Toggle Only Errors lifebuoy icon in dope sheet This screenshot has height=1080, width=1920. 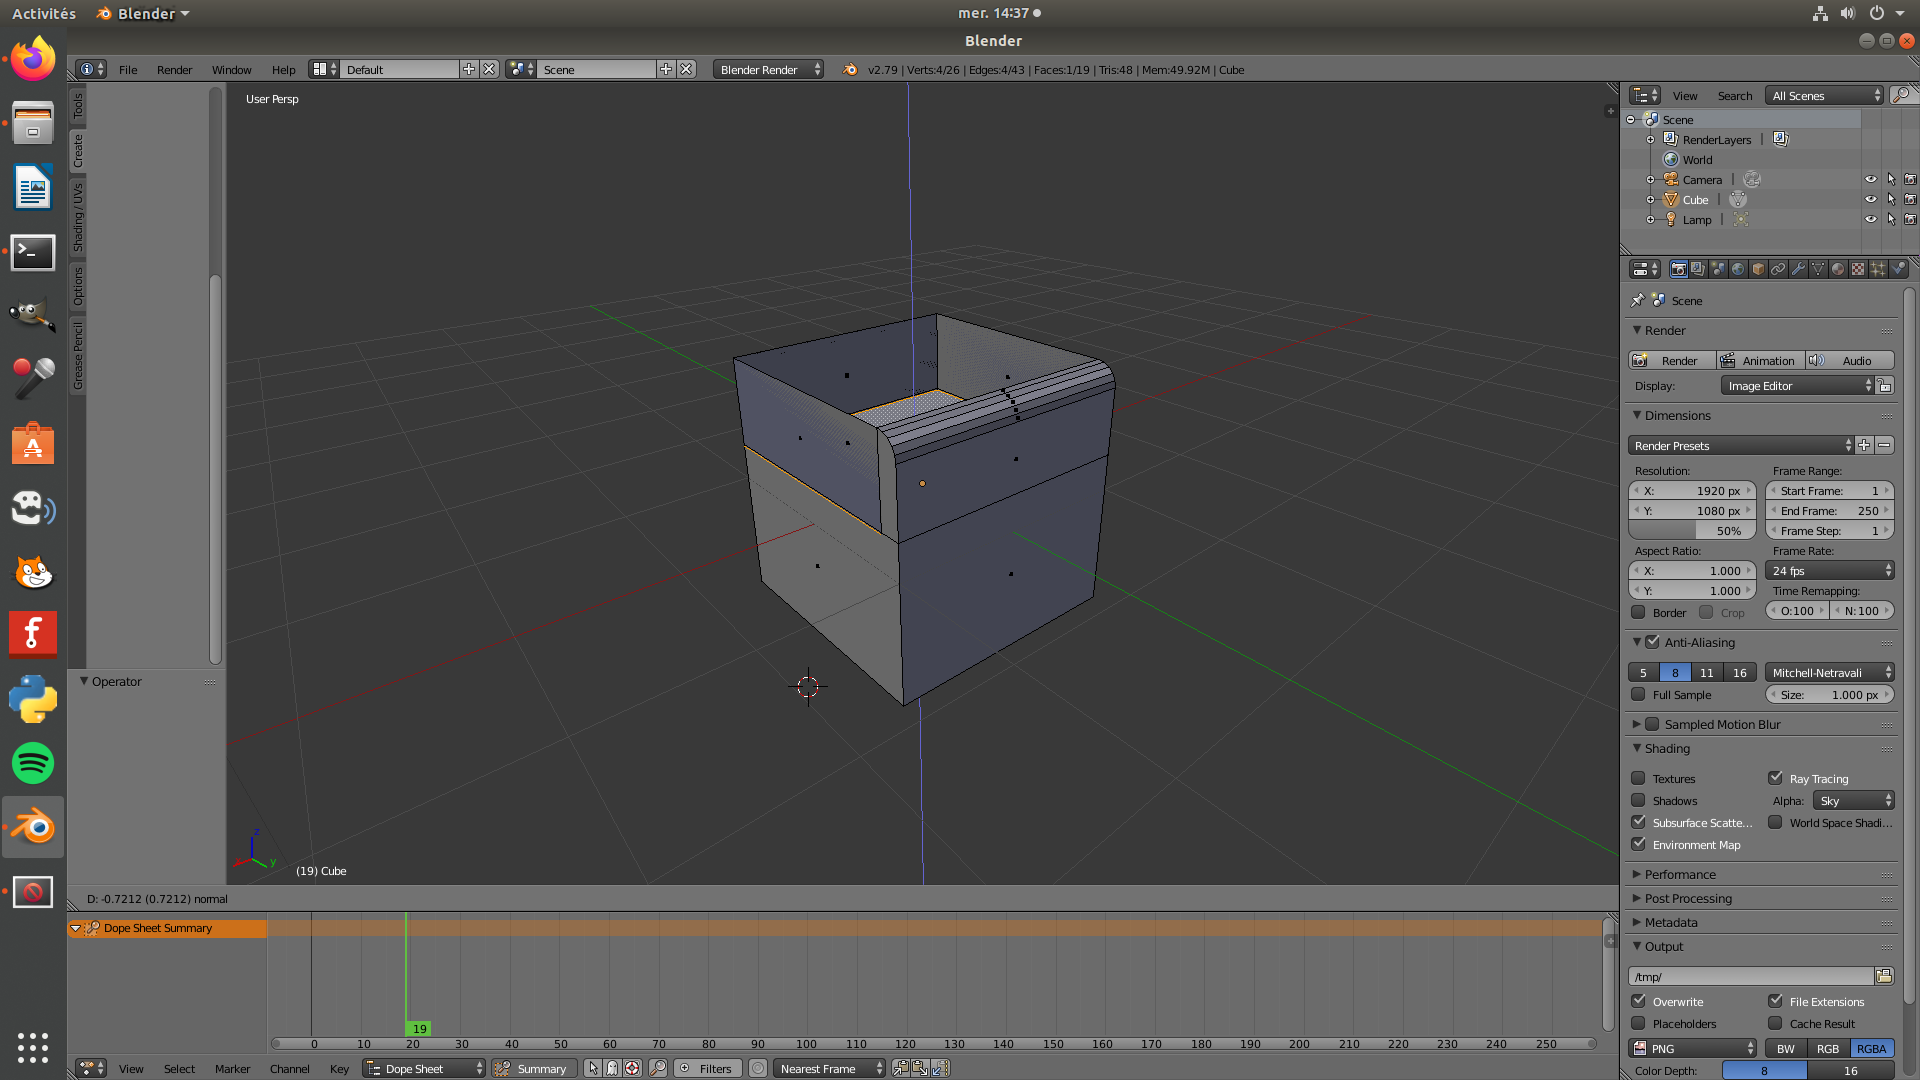pos(632,1068)
